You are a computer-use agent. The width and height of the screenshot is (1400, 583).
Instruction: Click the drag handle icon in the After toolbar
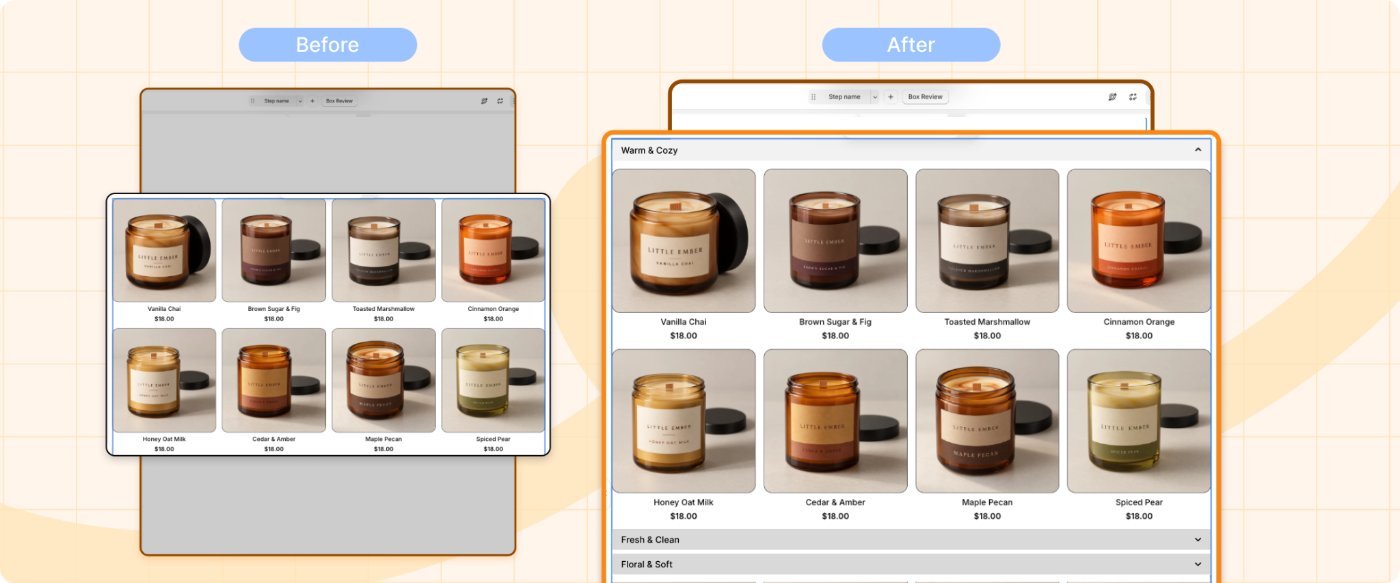tap(813, 97)
